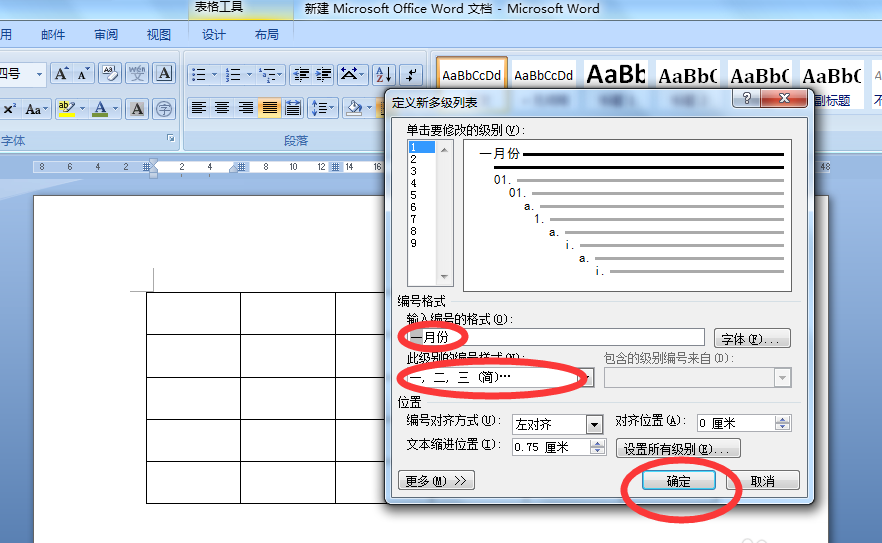Open the font size 四号 dropdown
The image size is (882, 543).
(x=39, y=74)
